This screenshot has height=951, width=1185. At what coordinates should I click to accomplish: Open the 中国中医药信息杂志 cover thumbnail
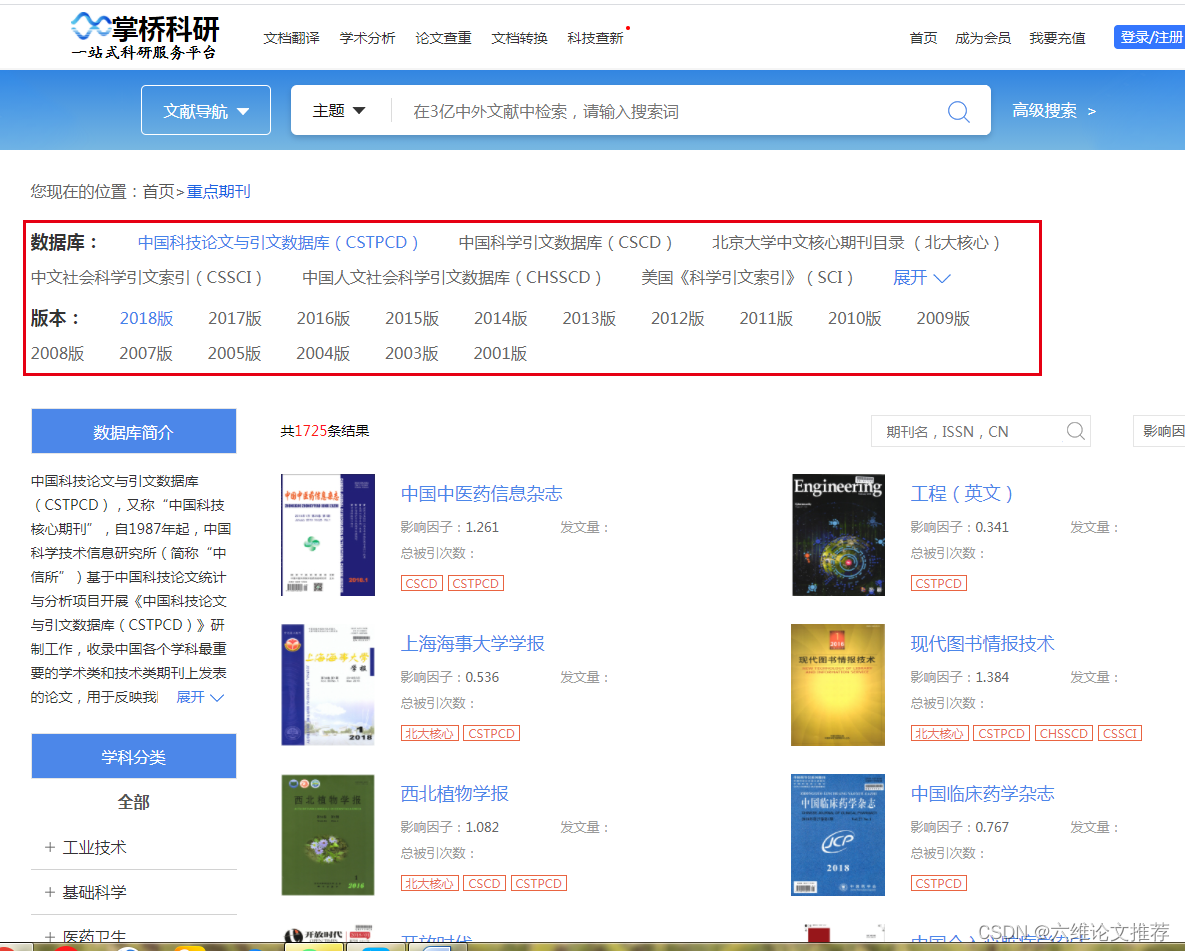(328, 534)
